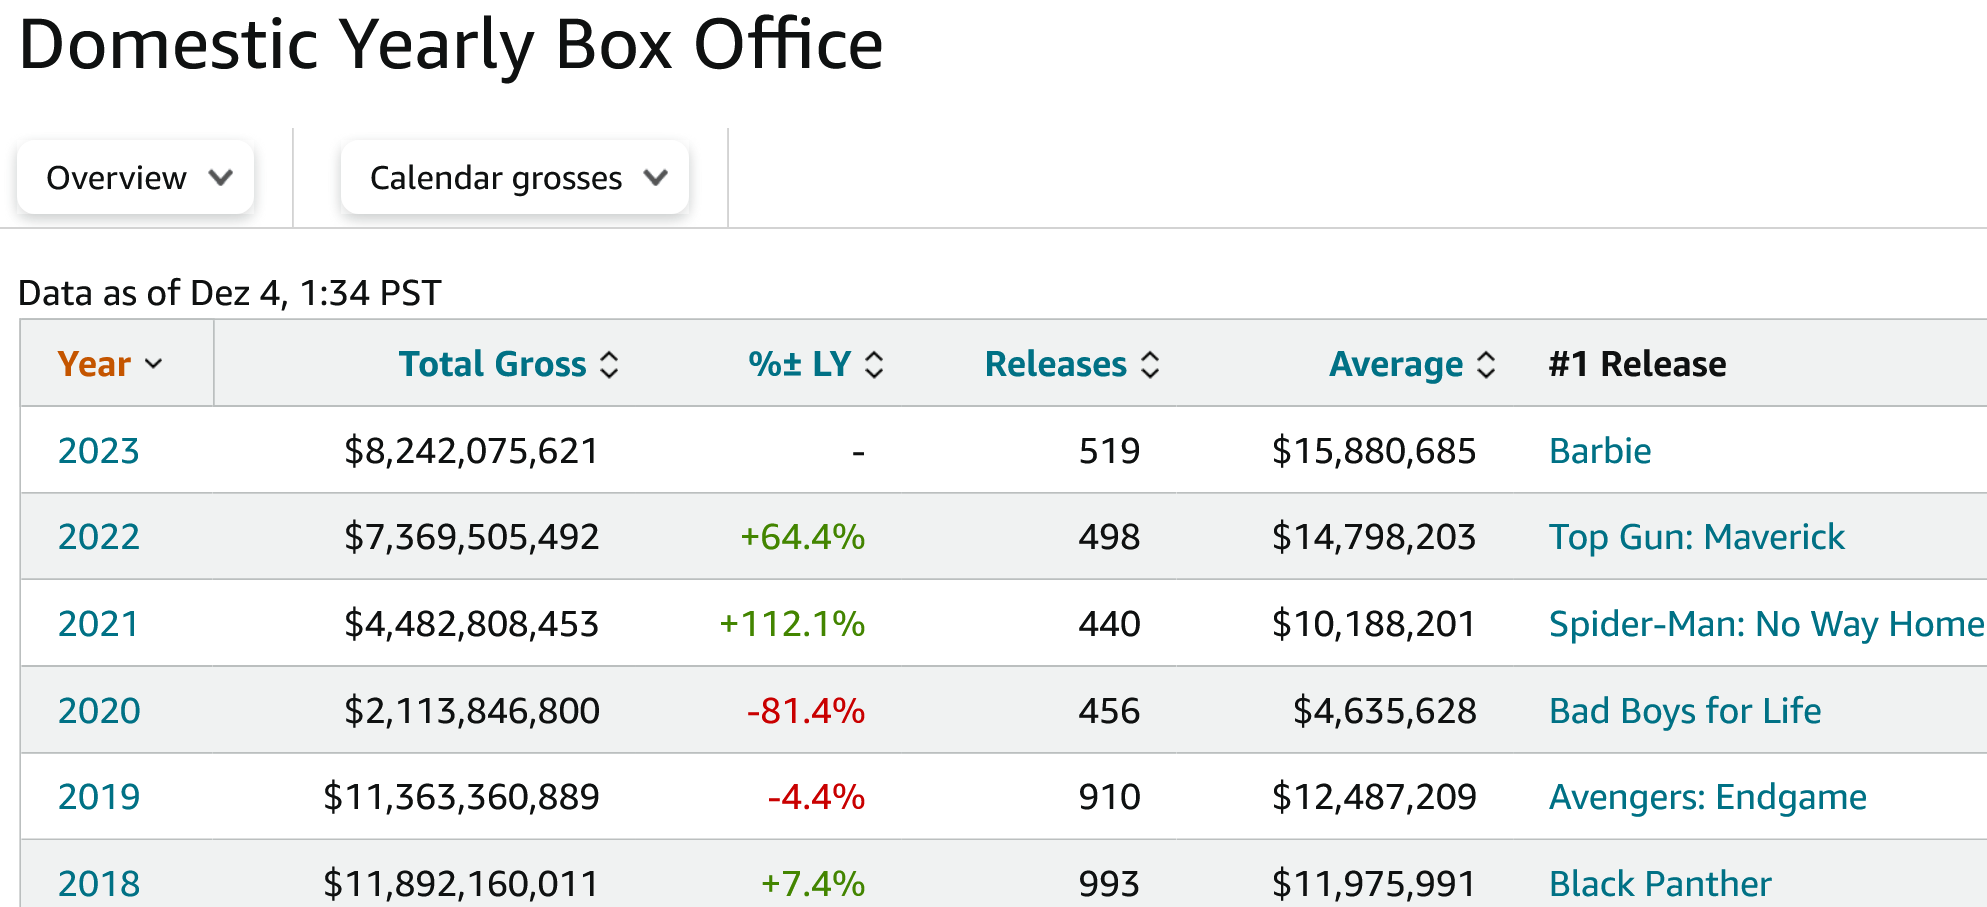1987x907 pixels.
Task: Sort table by Year column header
Action: pos(94,364)
